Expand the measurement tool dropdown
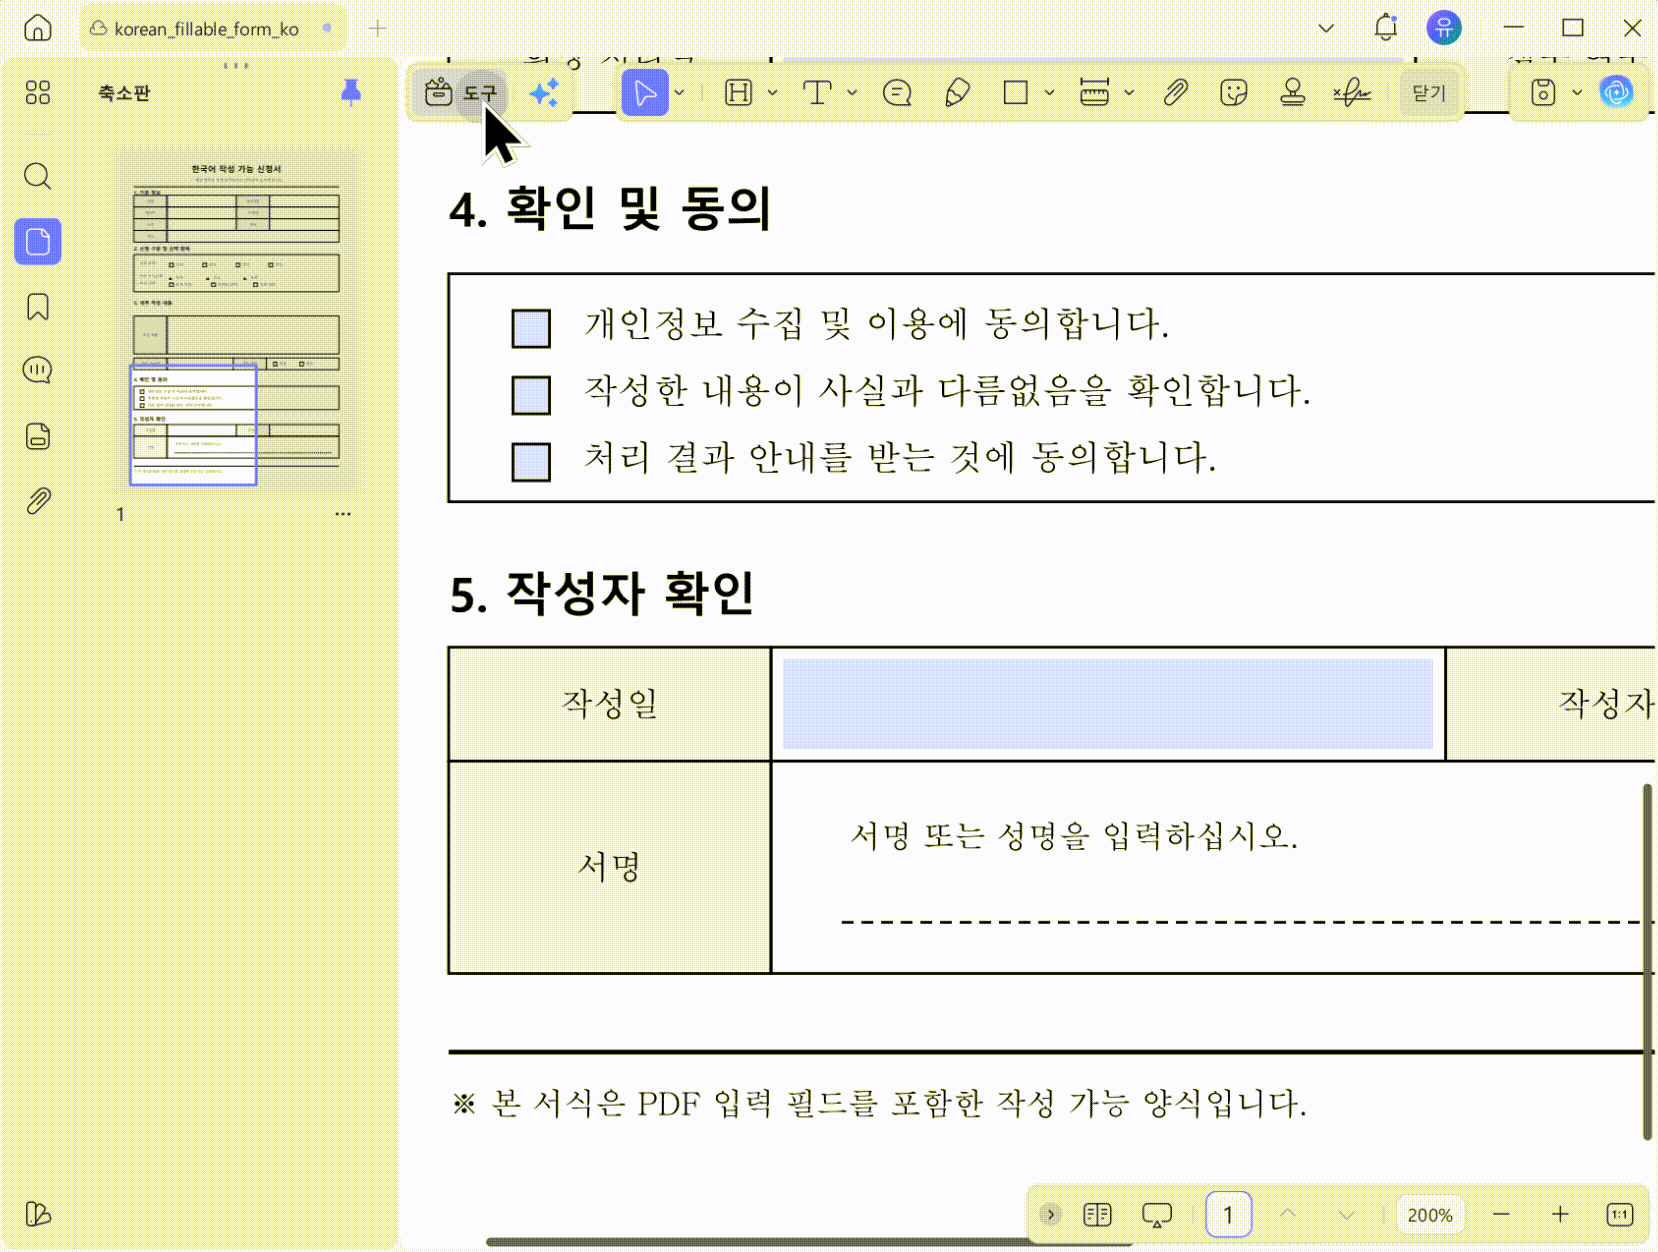 pyautogui.click(x=1130, y=93)
